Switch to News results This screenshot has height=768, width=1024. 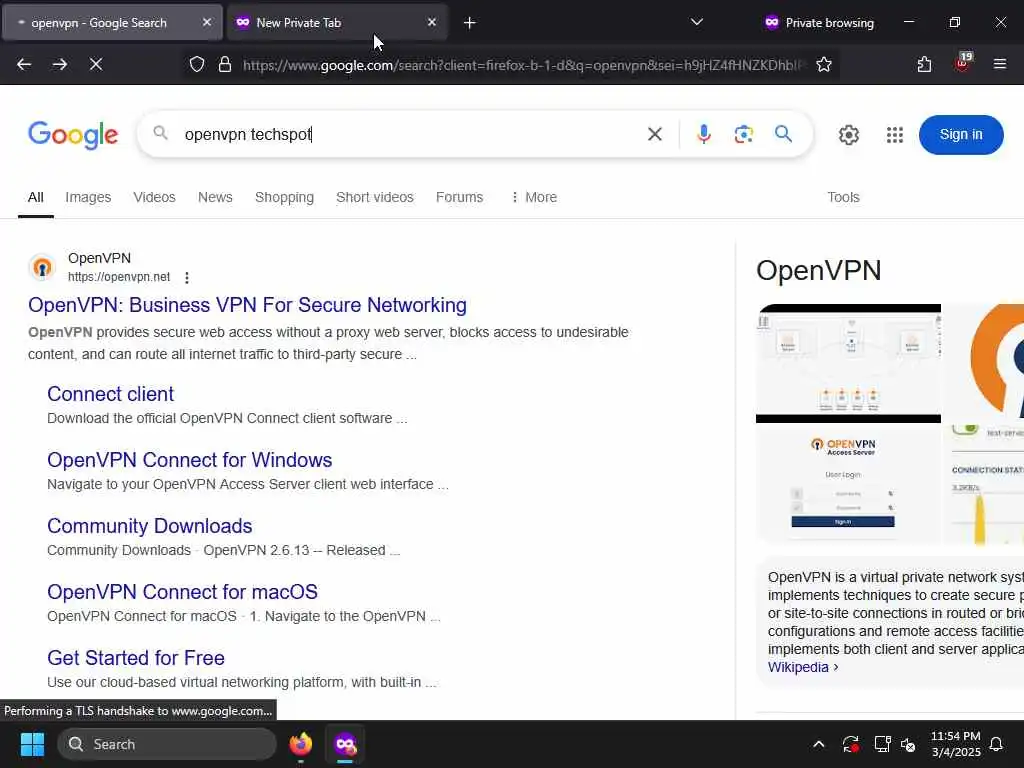[215, 197]
